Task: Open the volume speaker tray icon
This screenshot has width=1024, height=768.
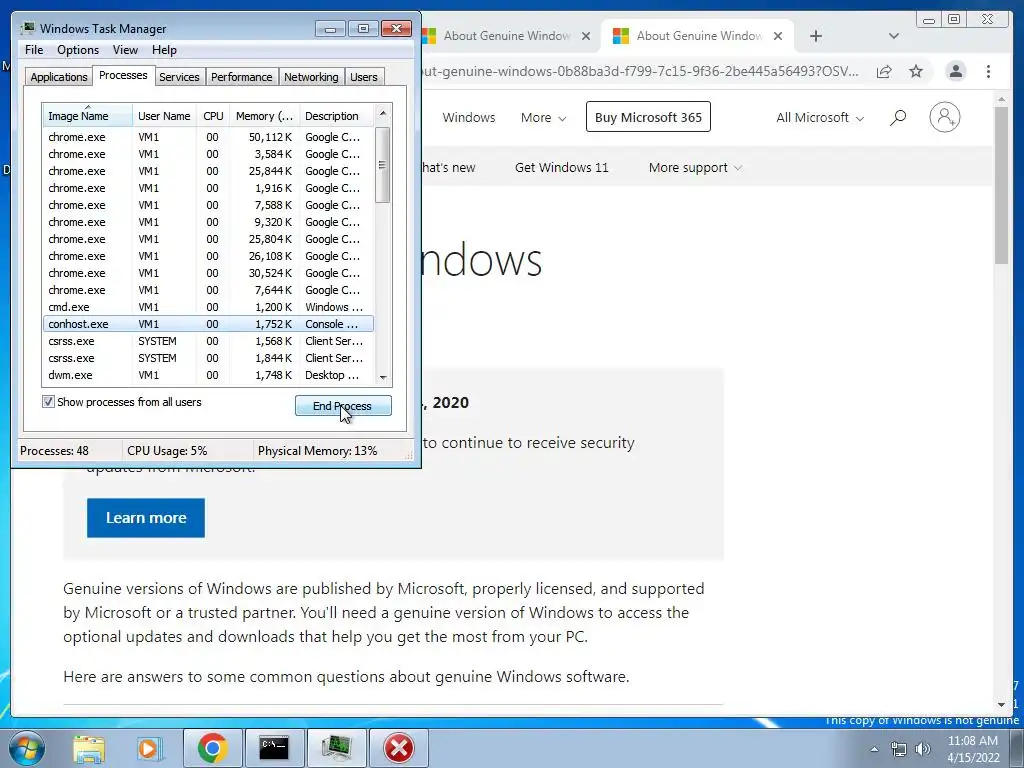Action: coord(923,749)
